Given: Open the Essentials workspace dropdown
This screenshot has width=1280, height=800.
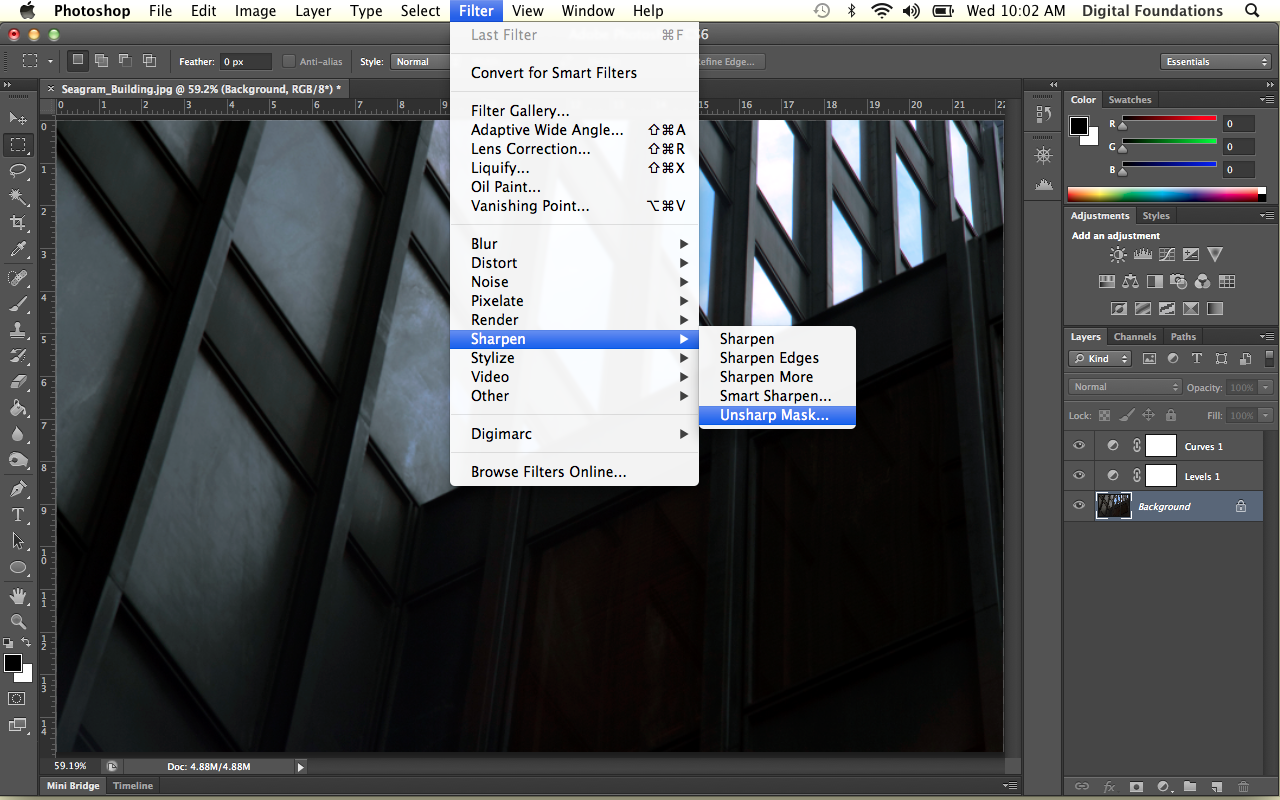Looking at the screenshot, I should pyautogui.click(x=1216, y=62).
